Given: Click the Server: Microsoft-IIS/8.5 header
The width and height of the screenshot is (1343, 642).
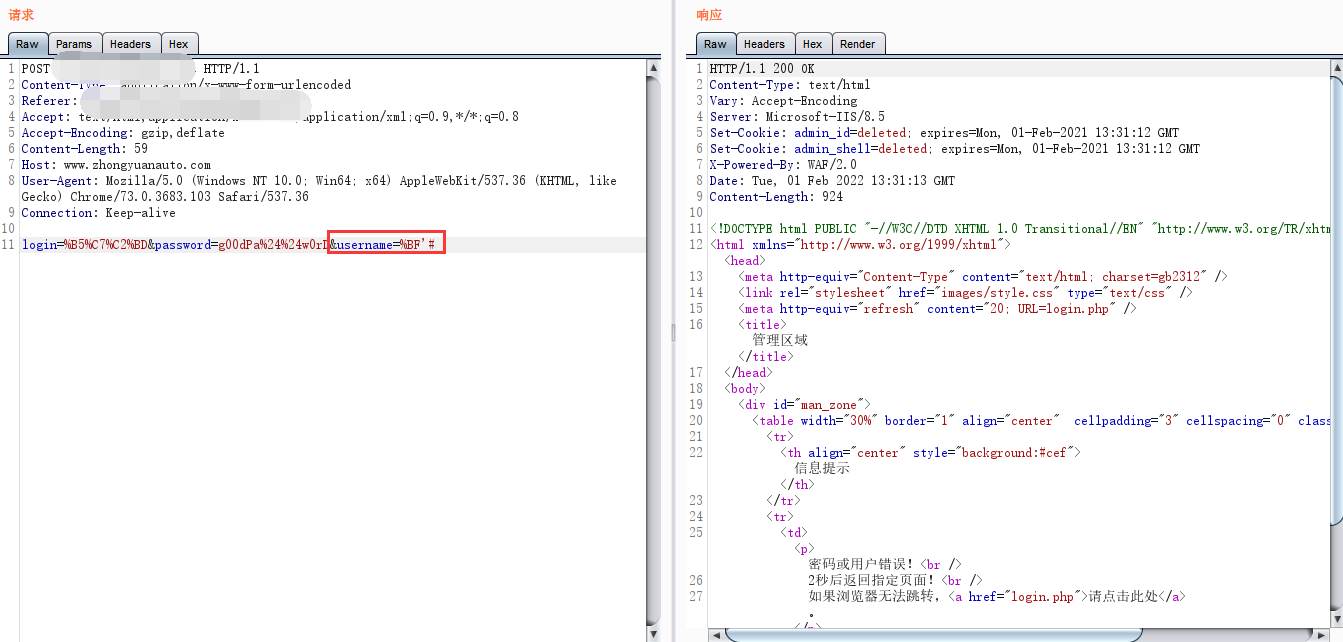Looking at the screenshot, I should [x=797, y=117].
